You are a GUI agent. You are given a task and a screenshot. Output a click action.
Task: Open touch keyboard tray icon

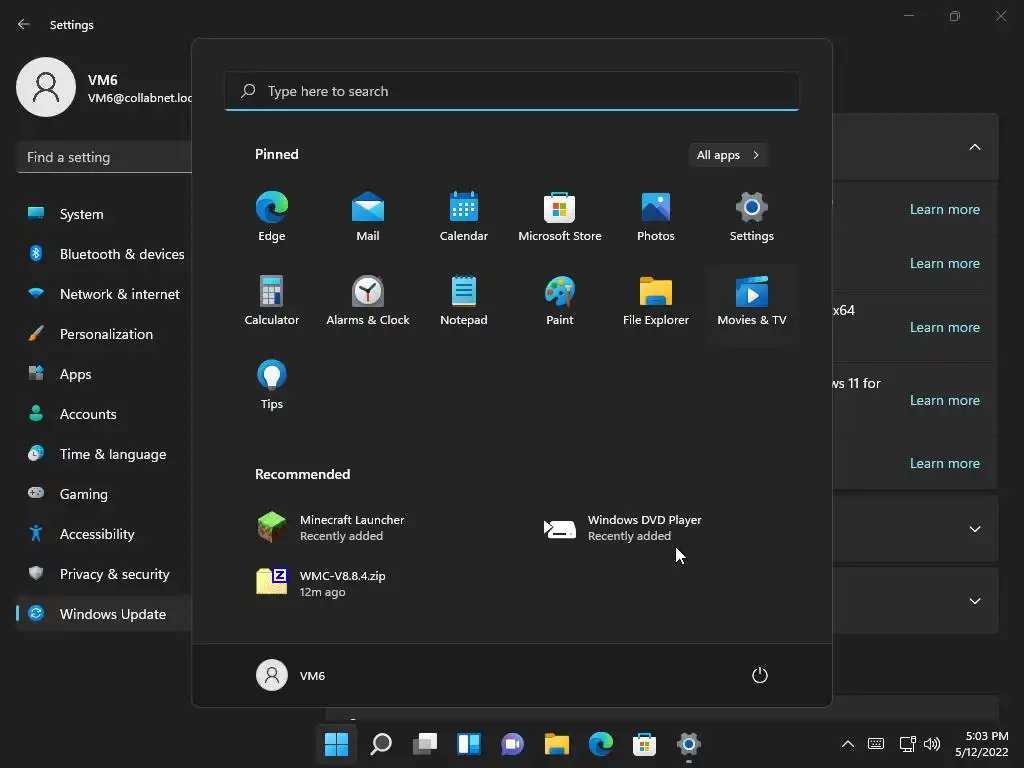876,744
